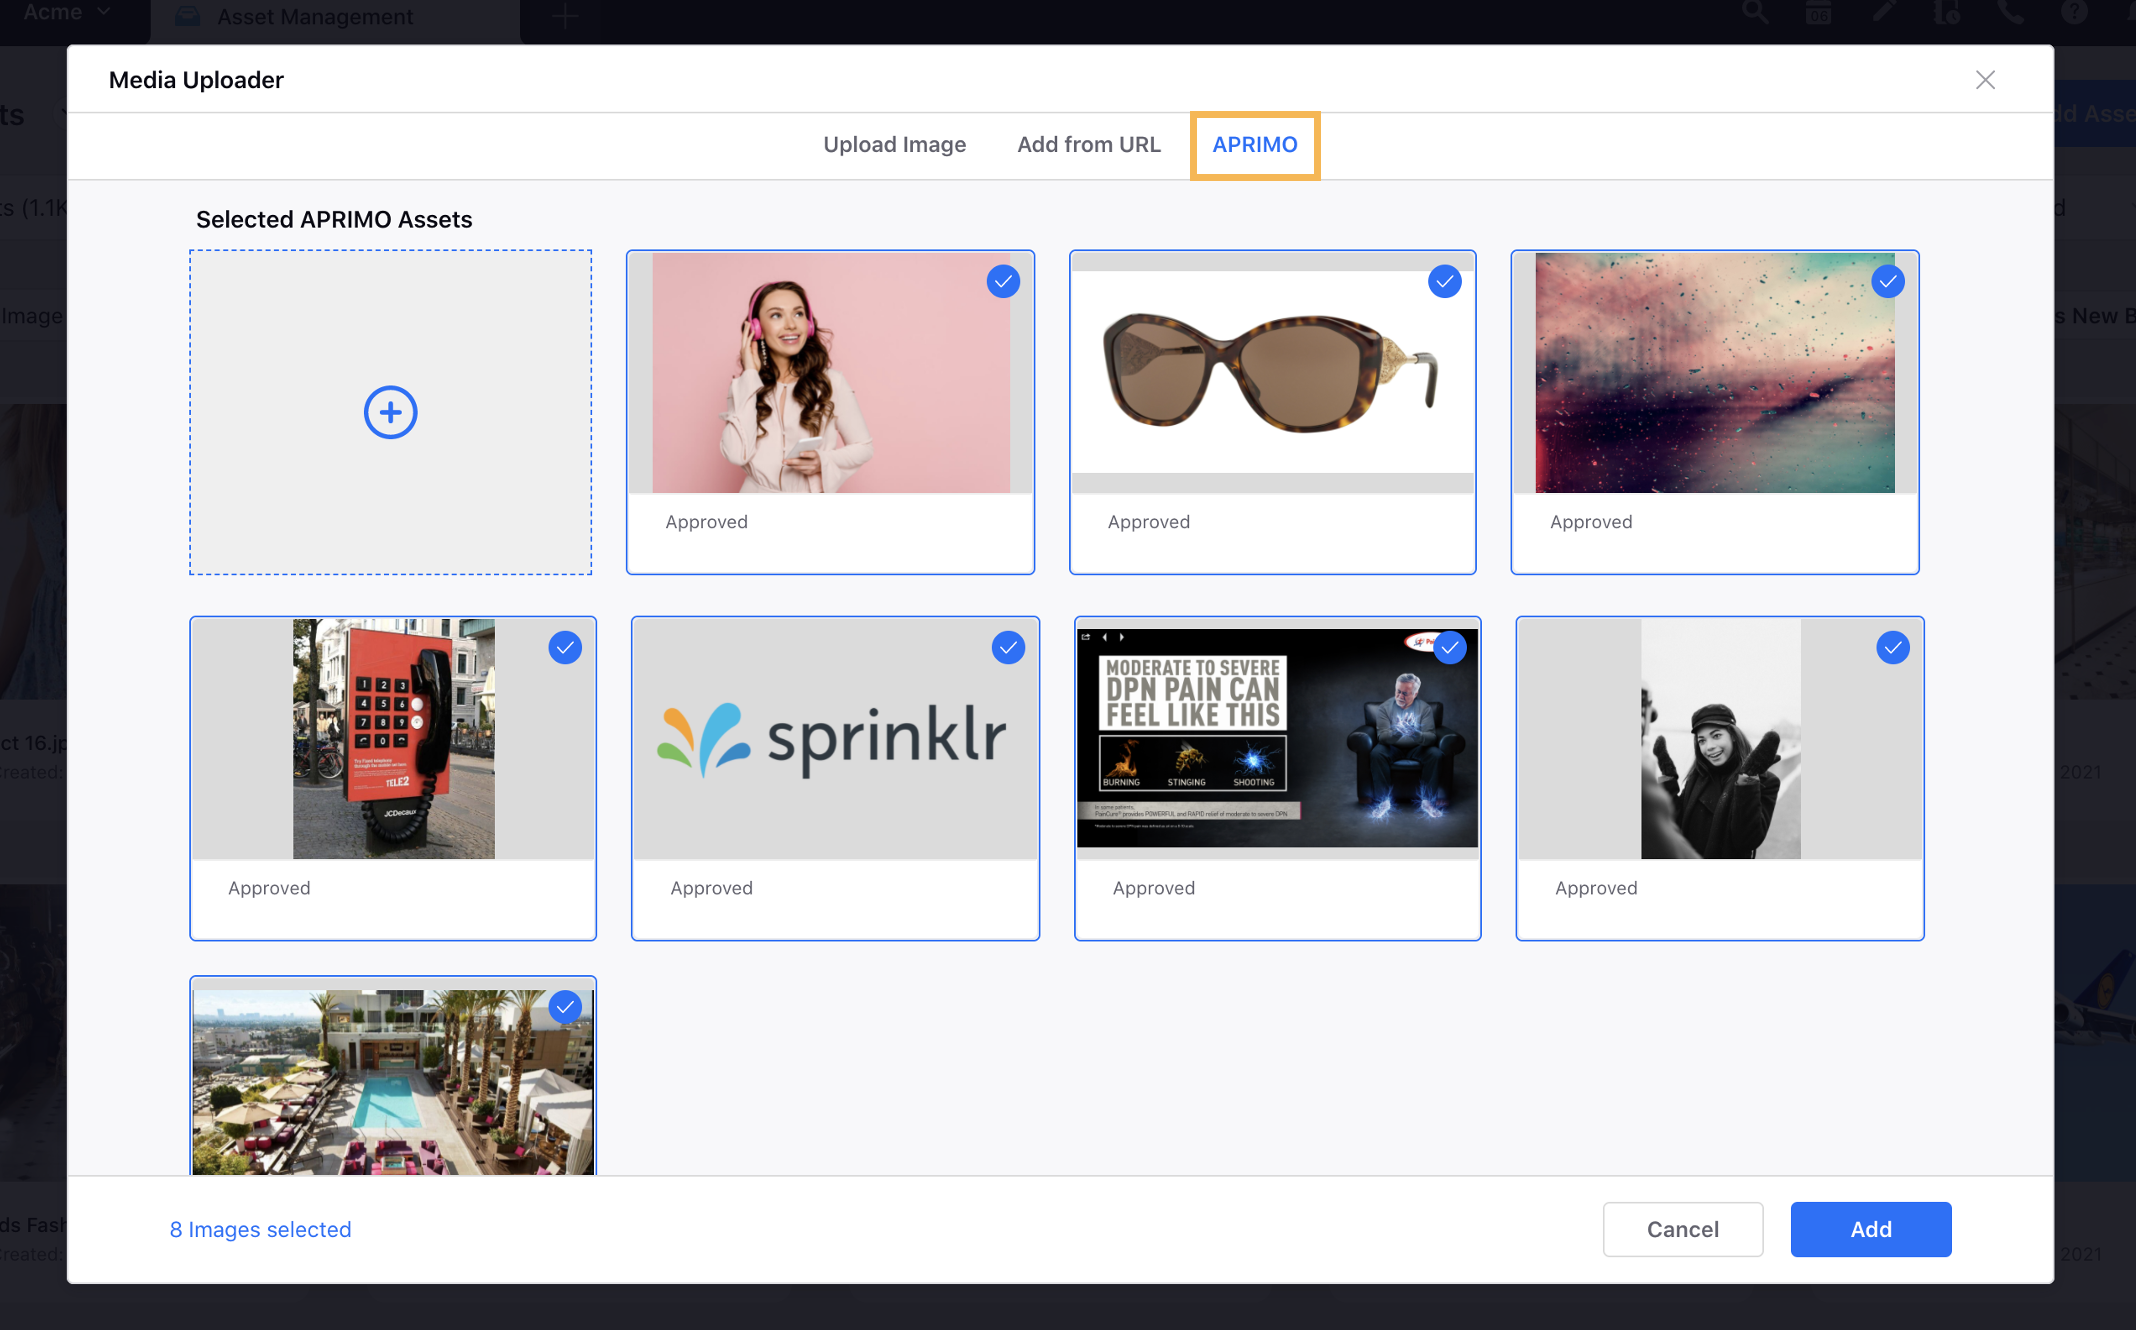Click the pencil compose icon in top bar
Viewport: 2136px width, 1330px height.
(x=1883, y=13)
